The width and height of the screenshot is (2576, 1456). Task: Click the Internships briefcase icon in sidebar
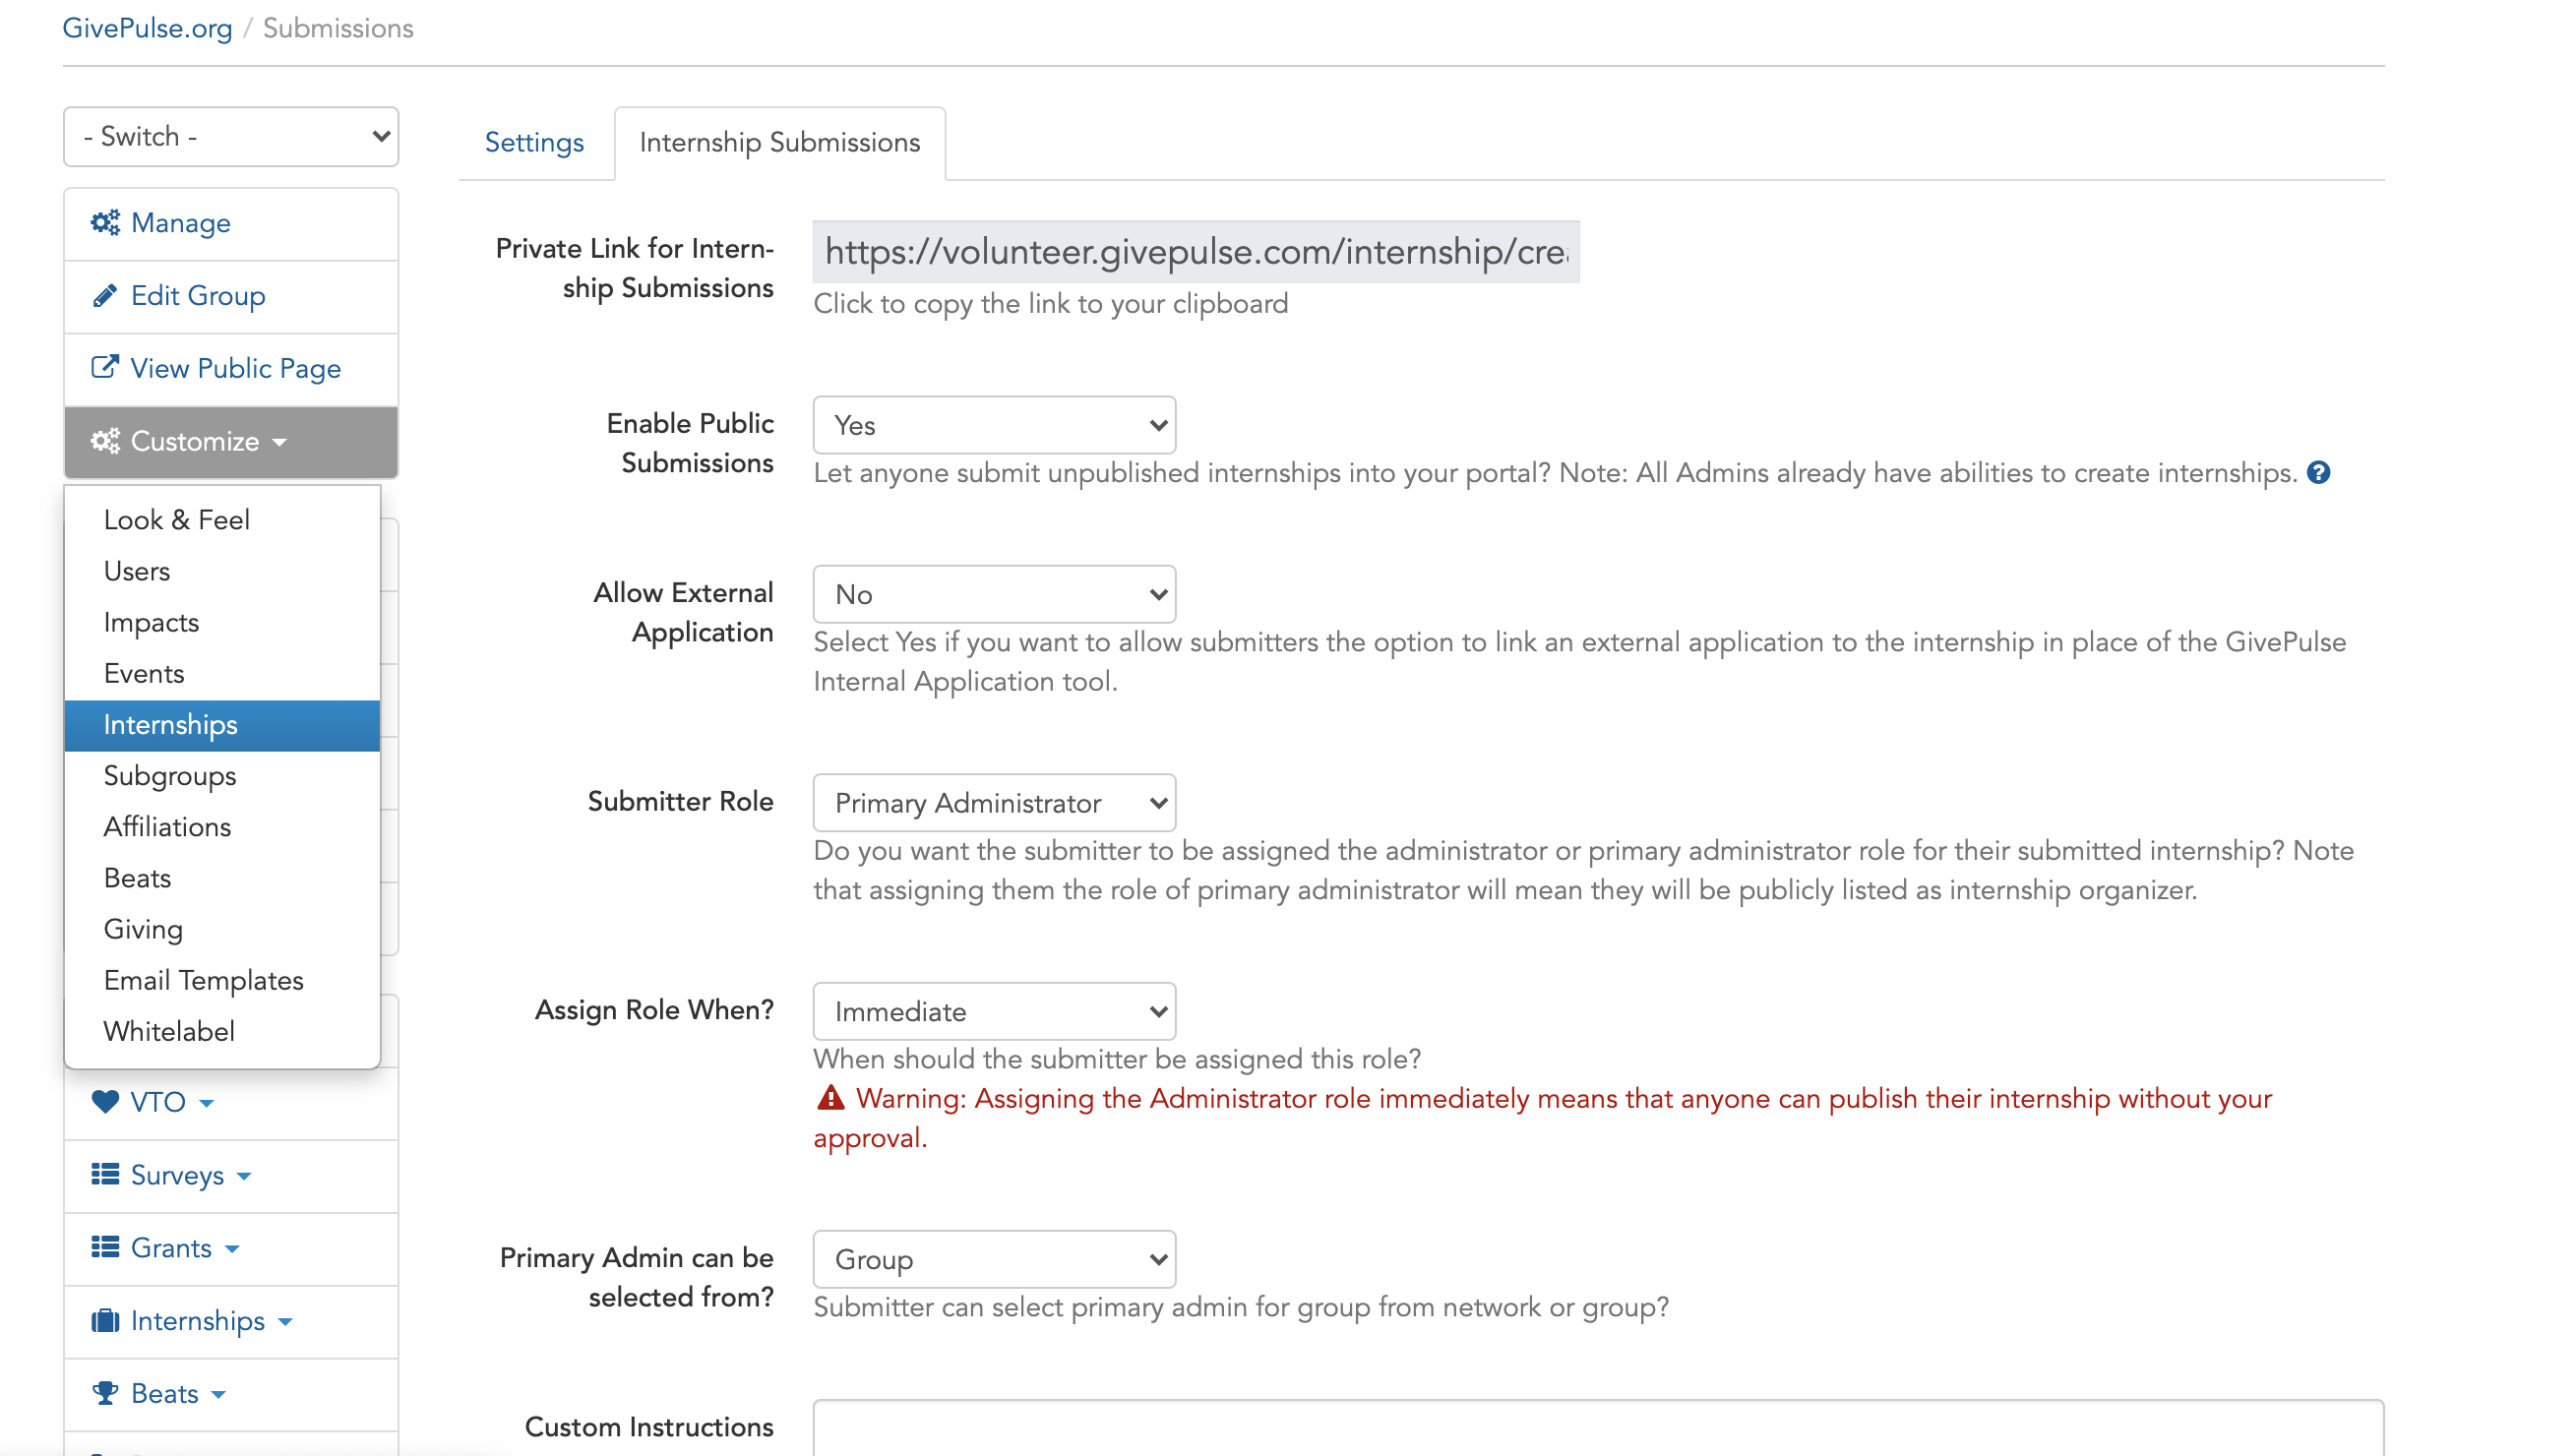pos(105,1320)
